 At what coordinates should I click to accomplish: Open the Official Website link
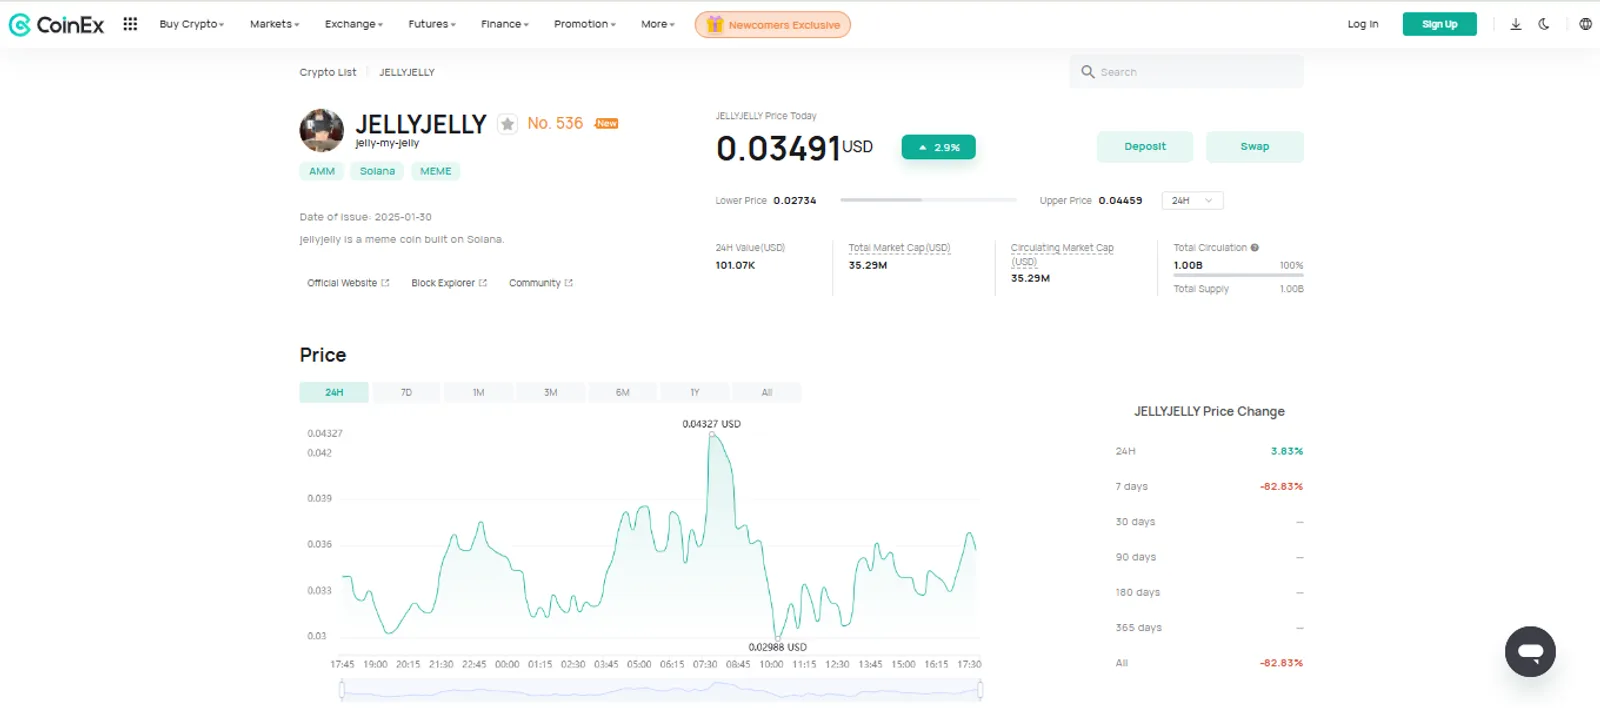(348, 283)
